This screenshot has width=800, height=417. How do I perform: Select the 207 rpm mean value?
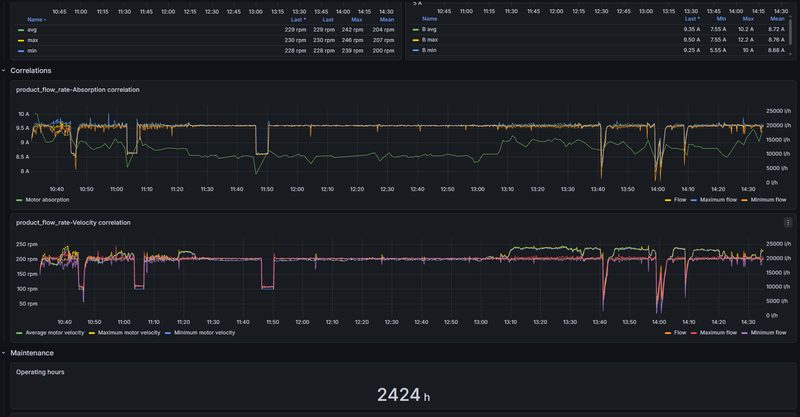(383, 40)
